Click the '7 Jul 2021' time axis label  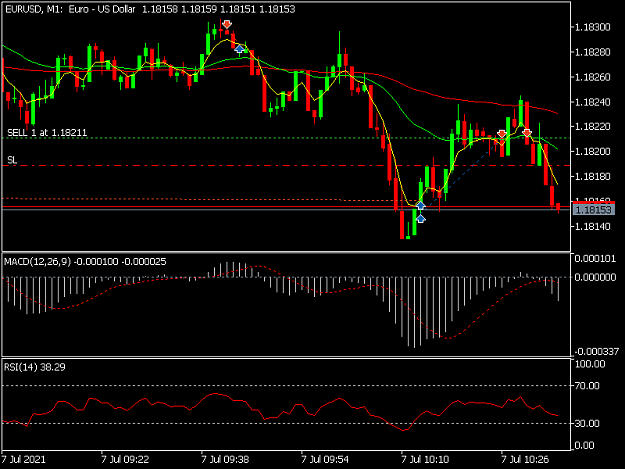(23, 459)
